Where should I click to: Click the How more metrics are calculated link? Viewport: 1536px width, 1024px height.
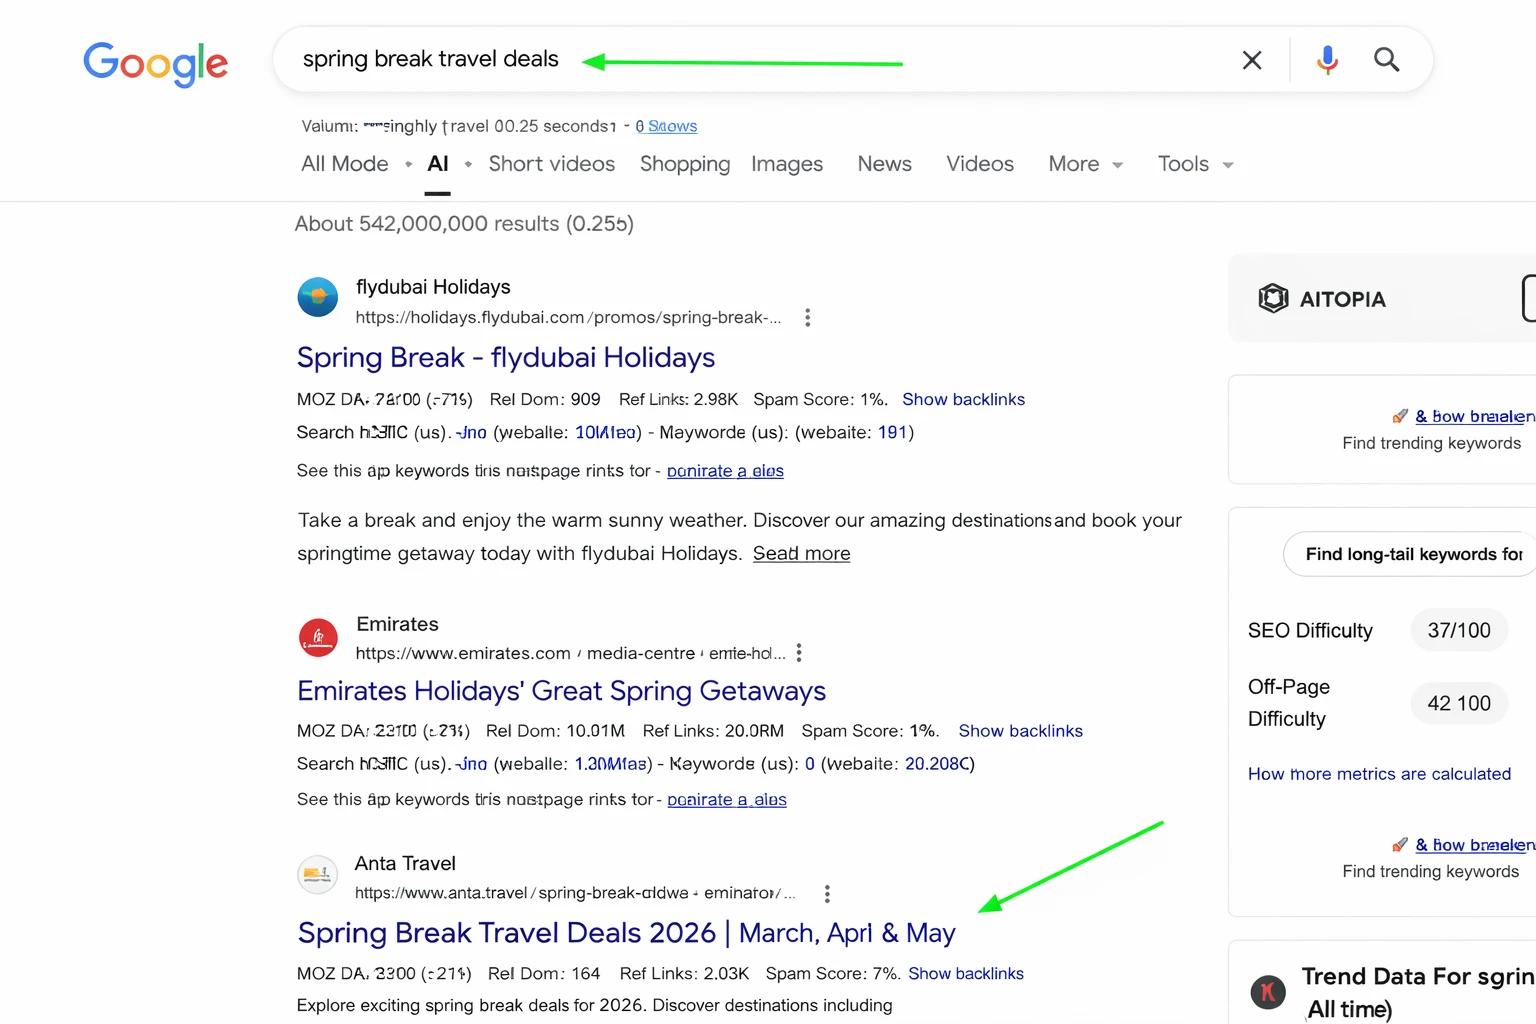(1379, 773)
